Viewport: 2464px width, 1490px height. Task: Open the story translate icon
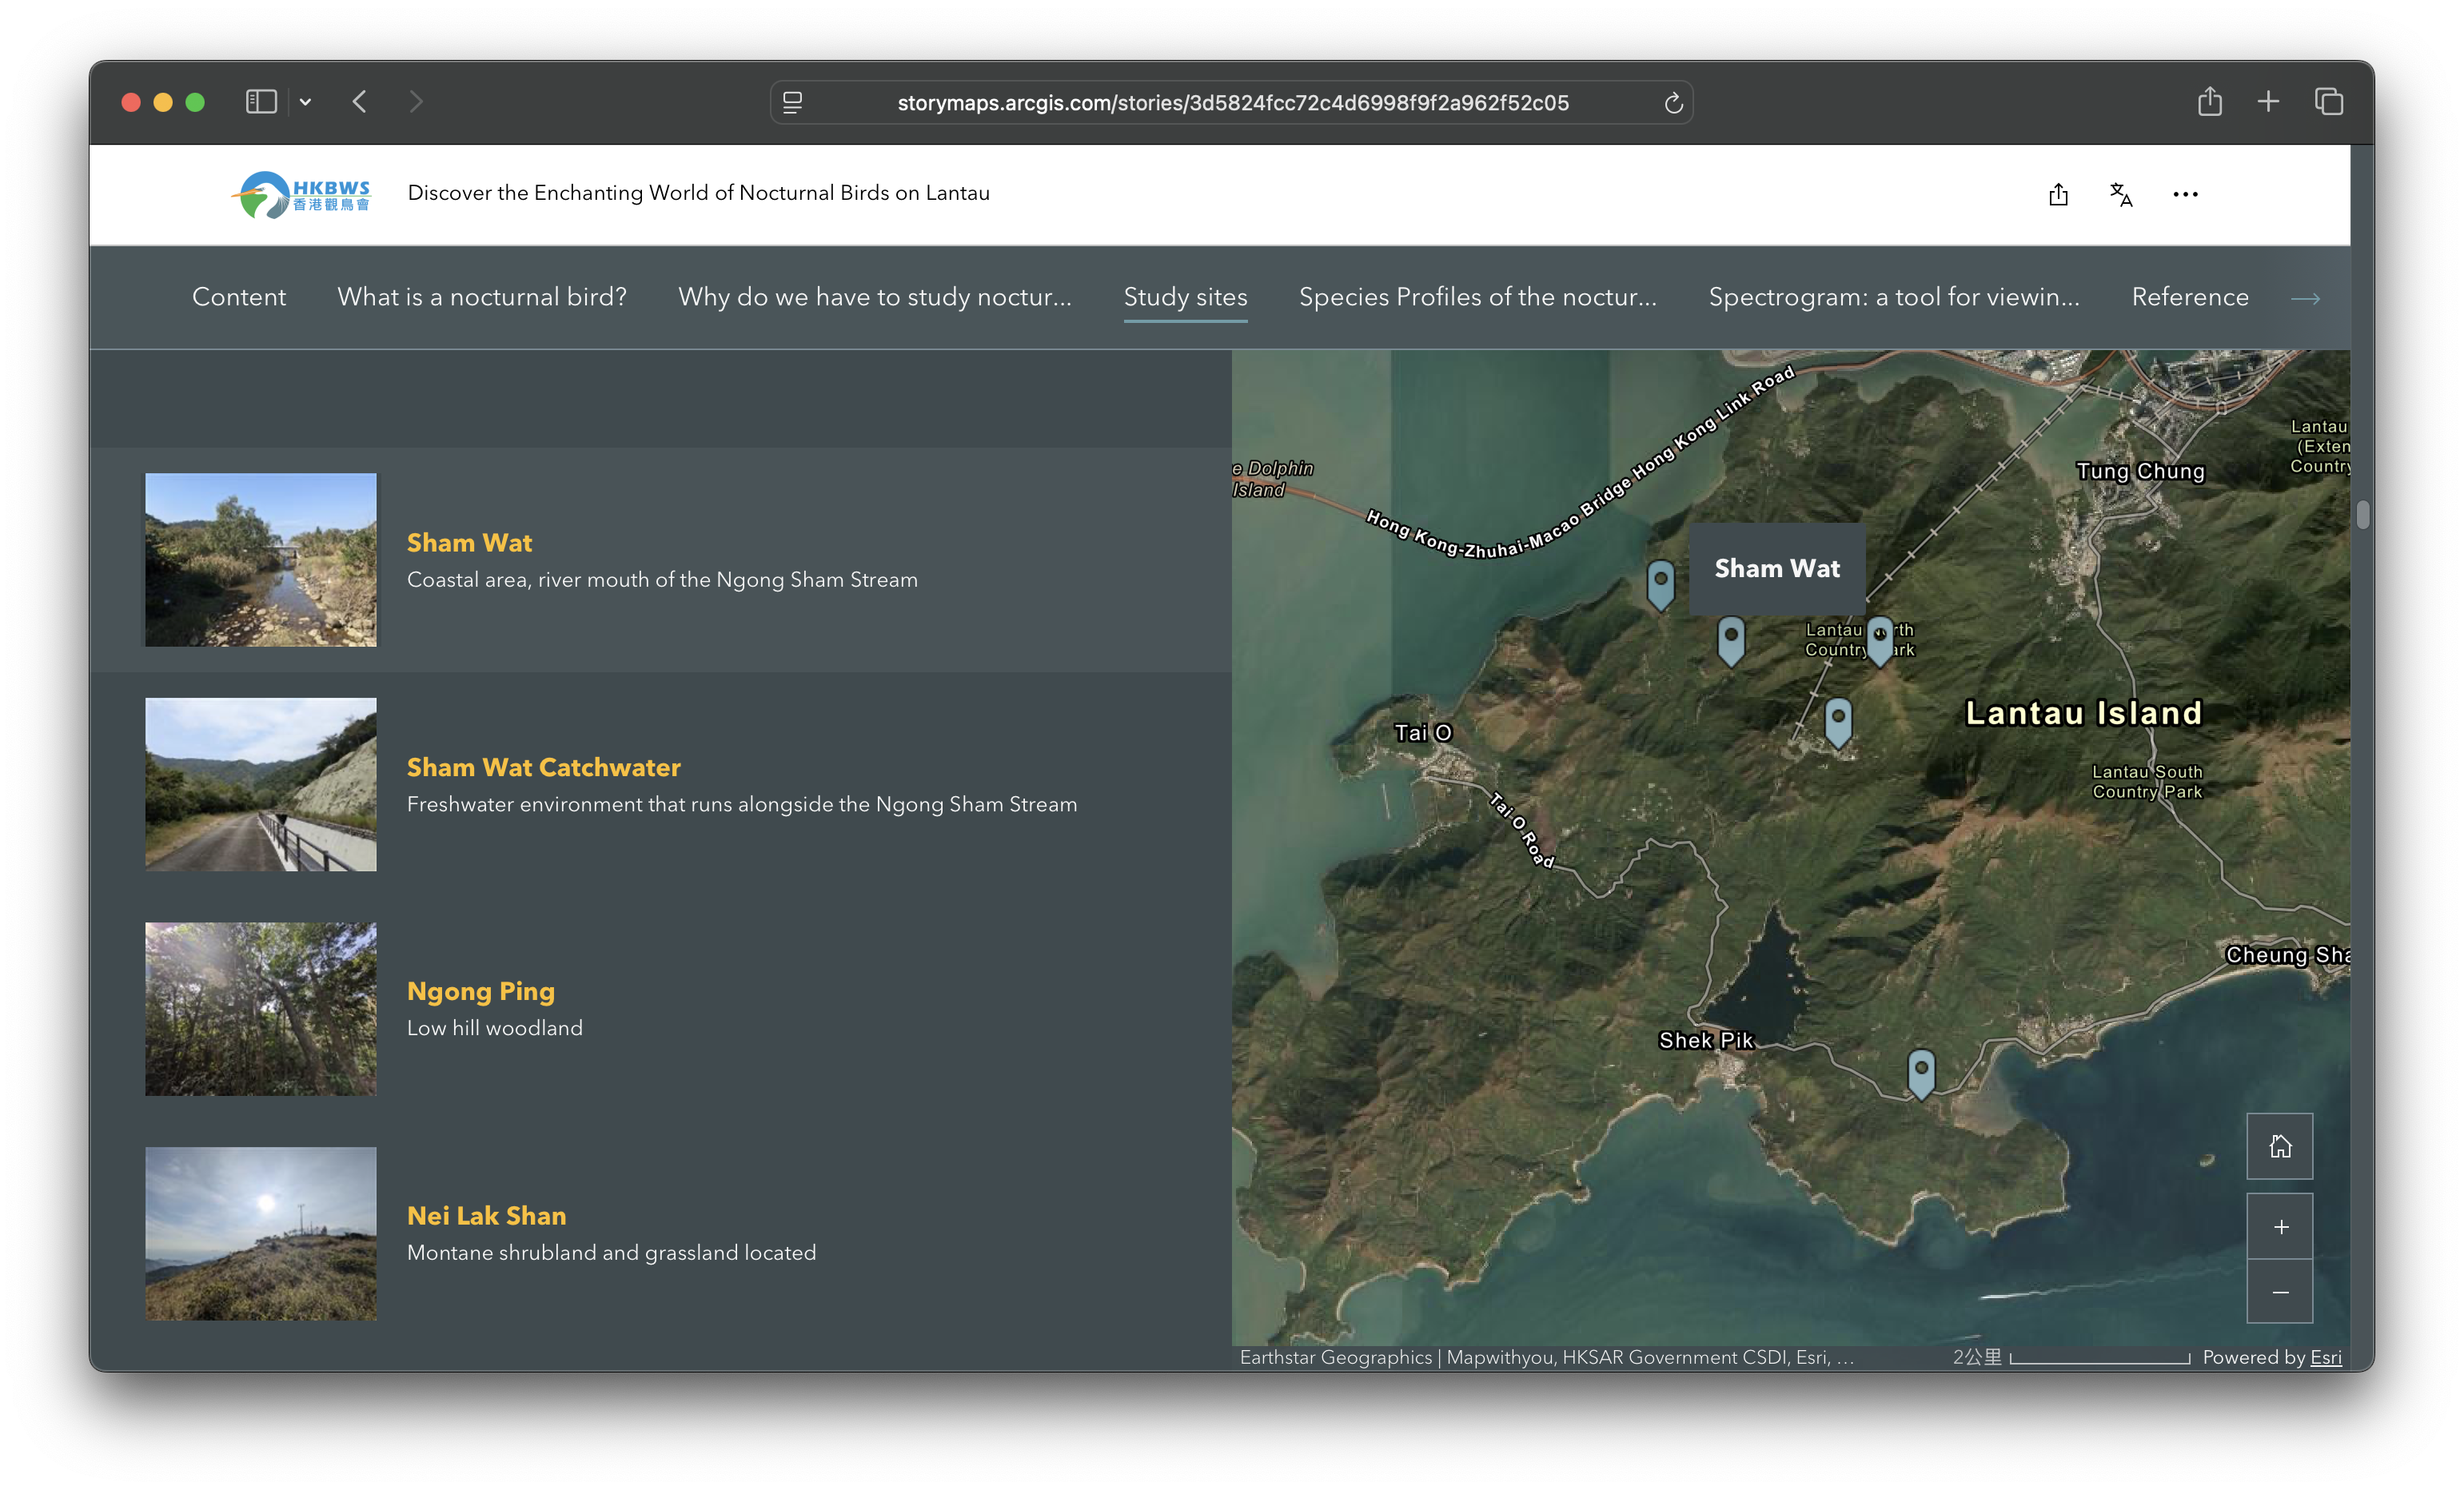[2120, 194]
